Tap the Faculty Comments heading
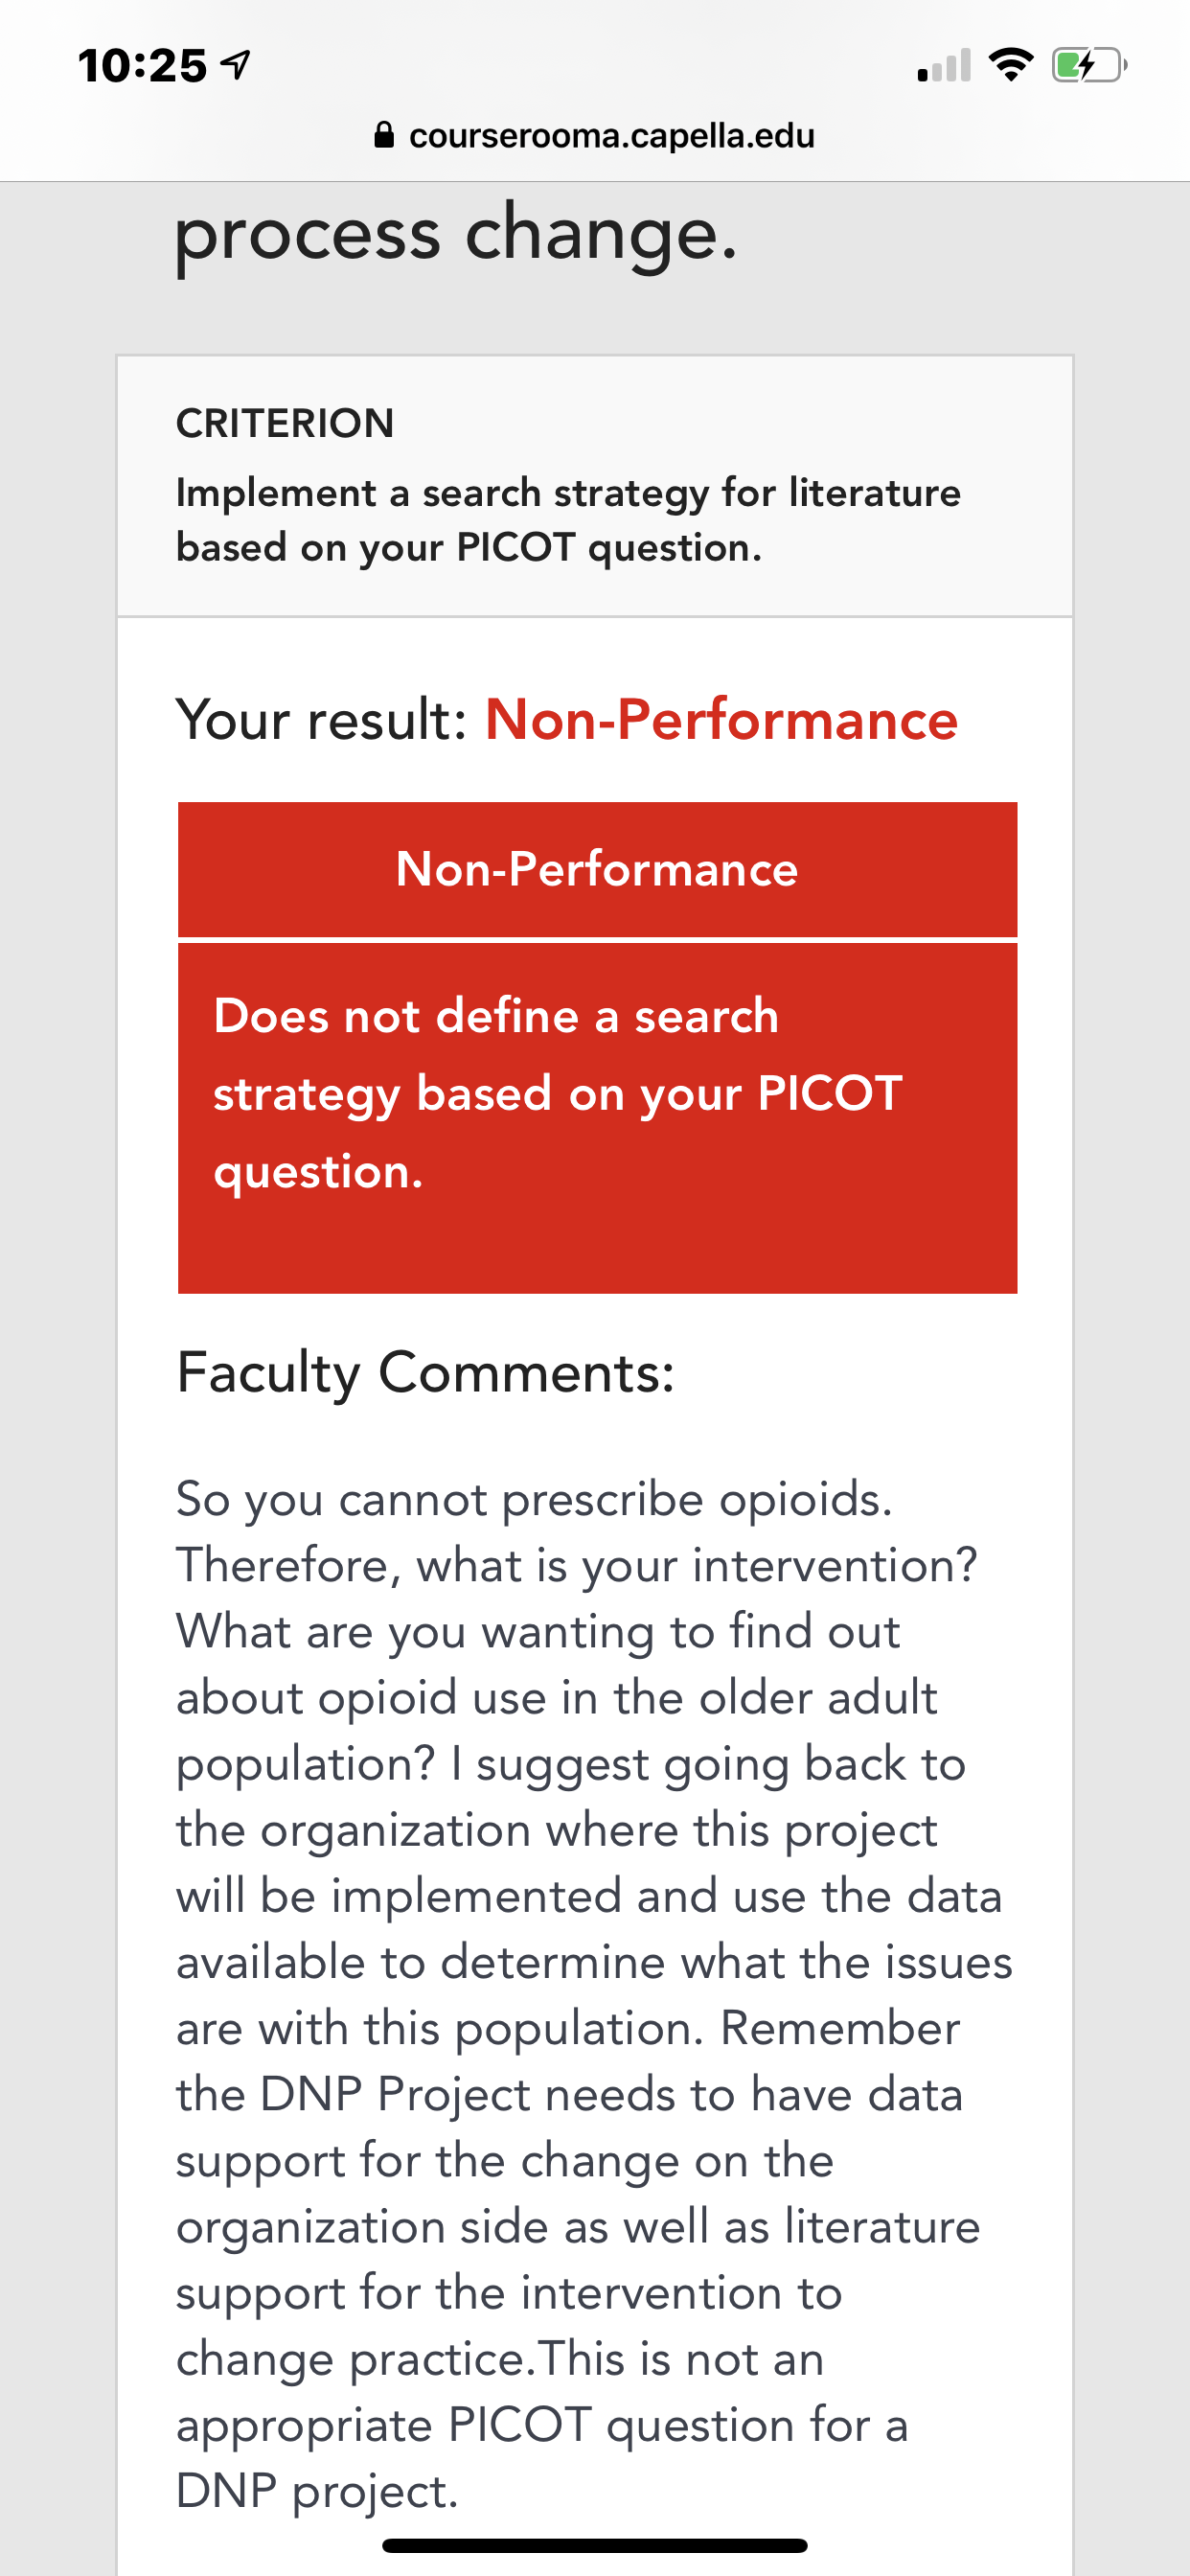The width and height of the screenshot is (1190, 2576). pyautogui.click(x=425, y=1371)
